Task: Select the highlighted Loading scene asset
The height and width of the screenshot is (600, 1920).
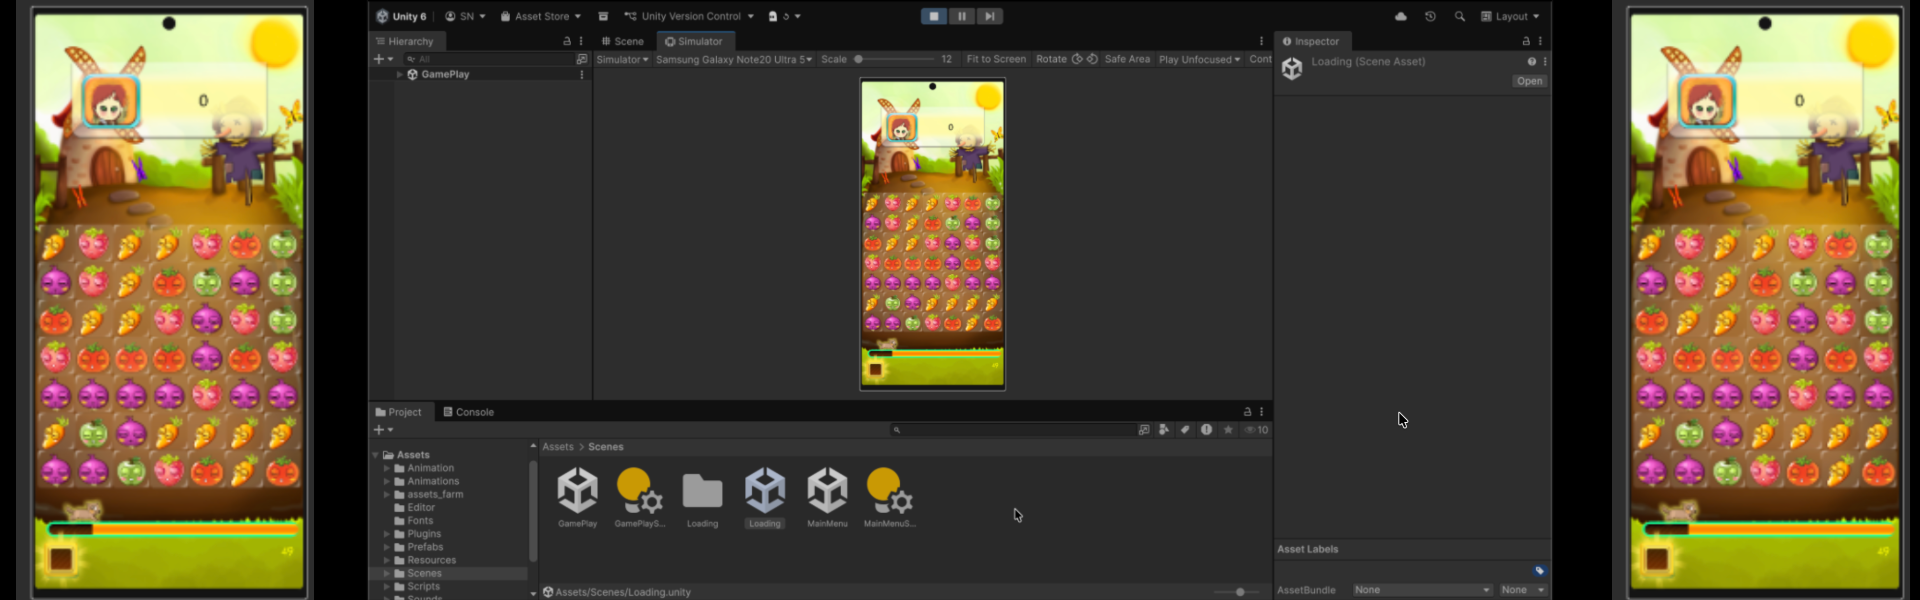Action: (764, 497)
